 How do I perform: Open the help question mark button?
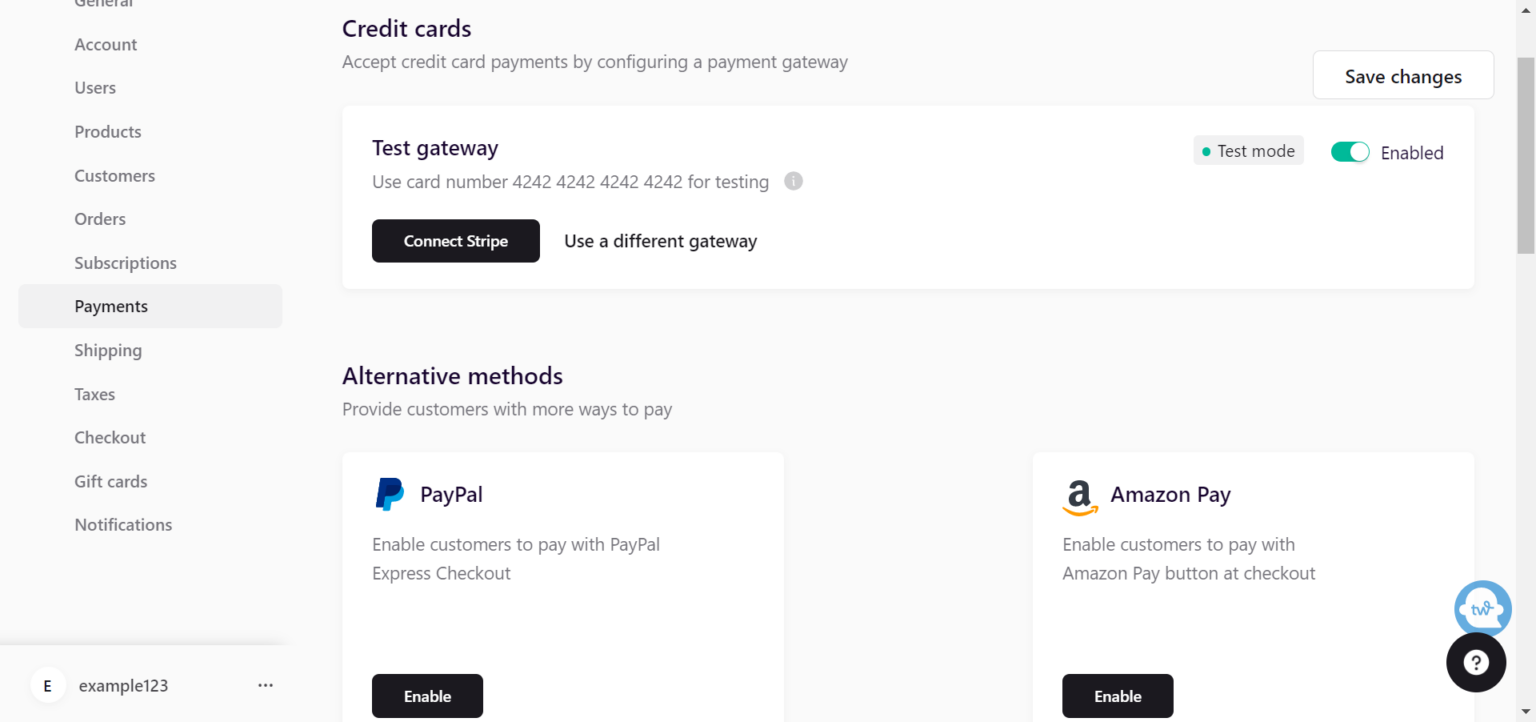point(1475,662)
